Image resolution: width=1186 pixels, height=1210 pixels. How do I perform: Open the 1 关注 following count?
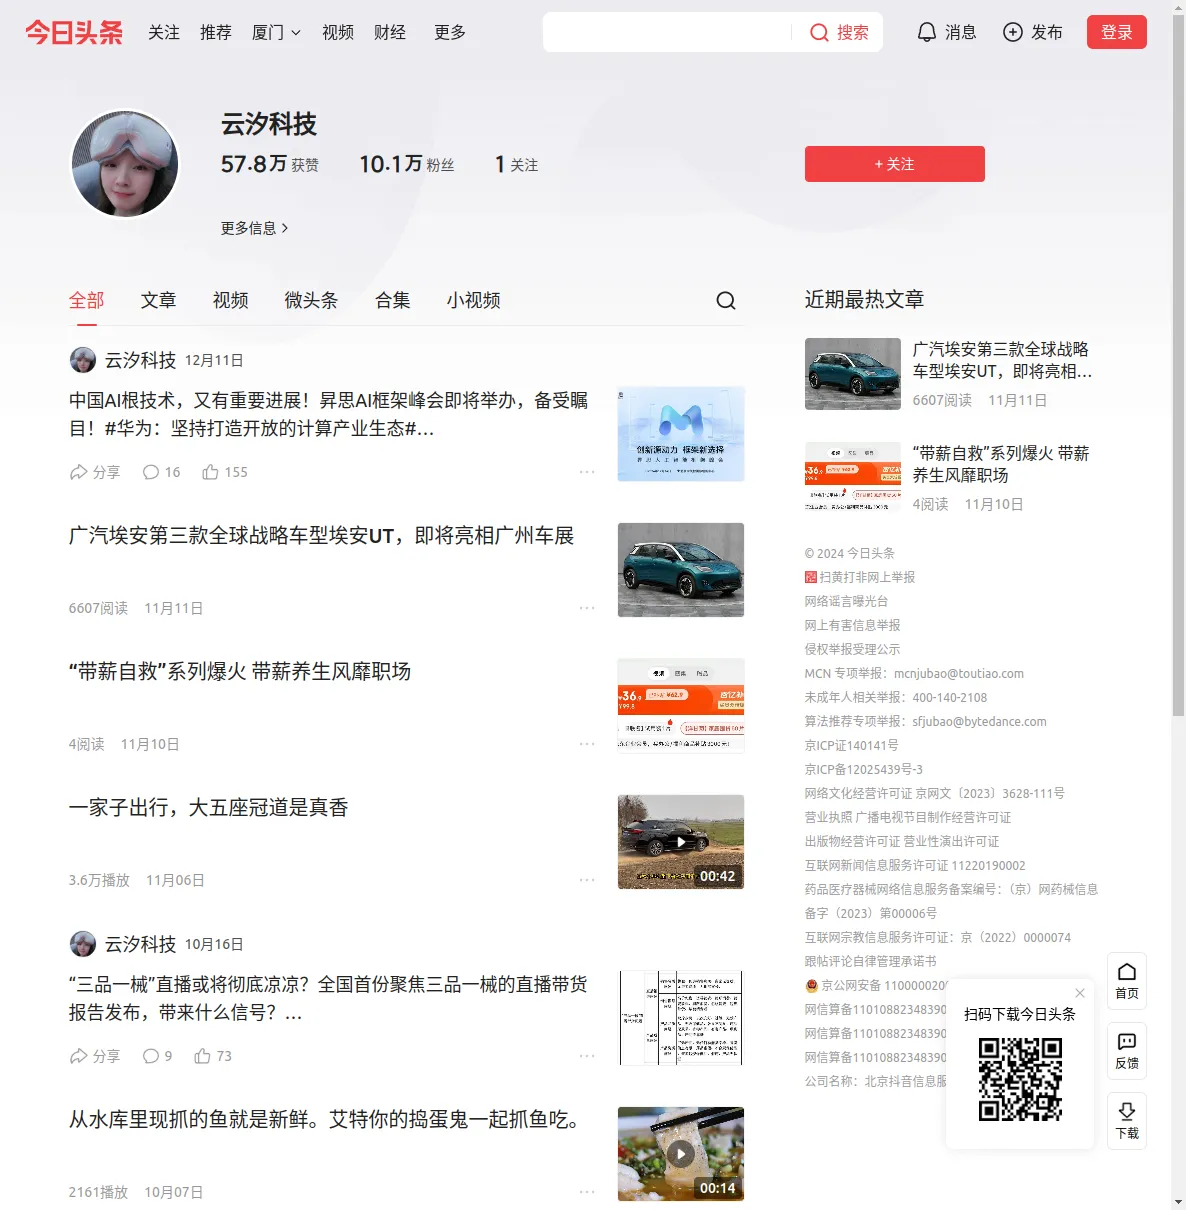point(517,164)
